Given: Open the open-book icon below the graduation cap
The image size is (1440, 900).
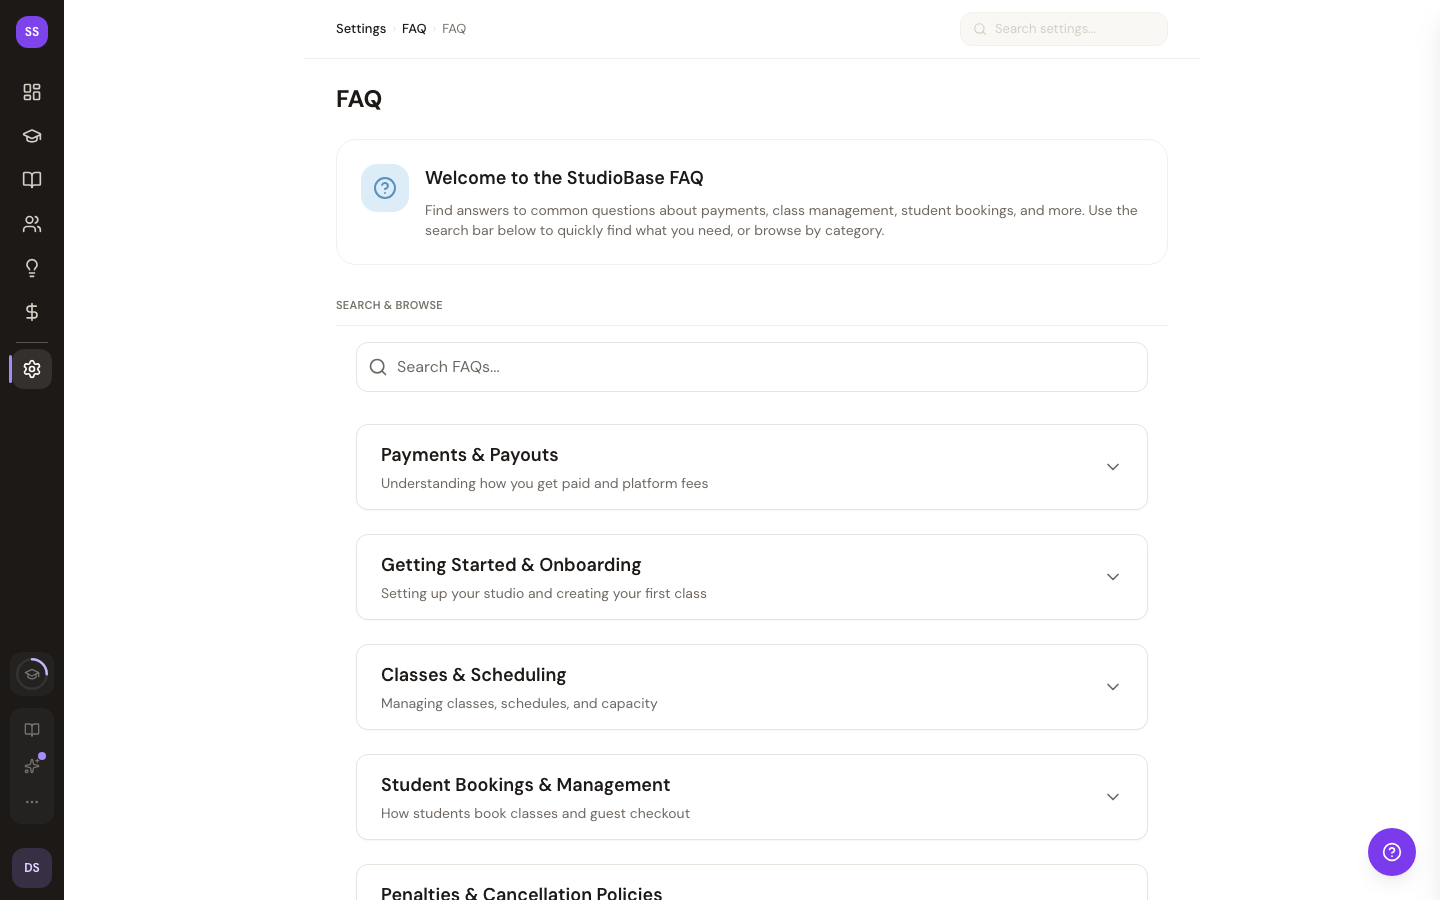Looking at the screenshot, I should [x=32, y=180].
